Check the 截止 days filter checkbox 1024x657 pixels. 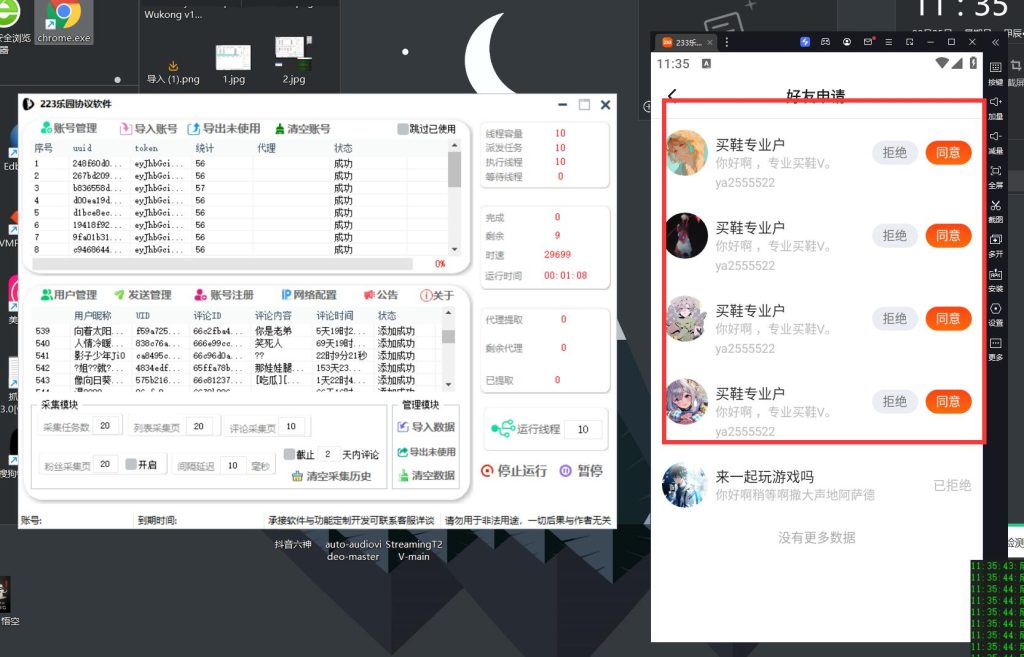(x=288, y=455)
